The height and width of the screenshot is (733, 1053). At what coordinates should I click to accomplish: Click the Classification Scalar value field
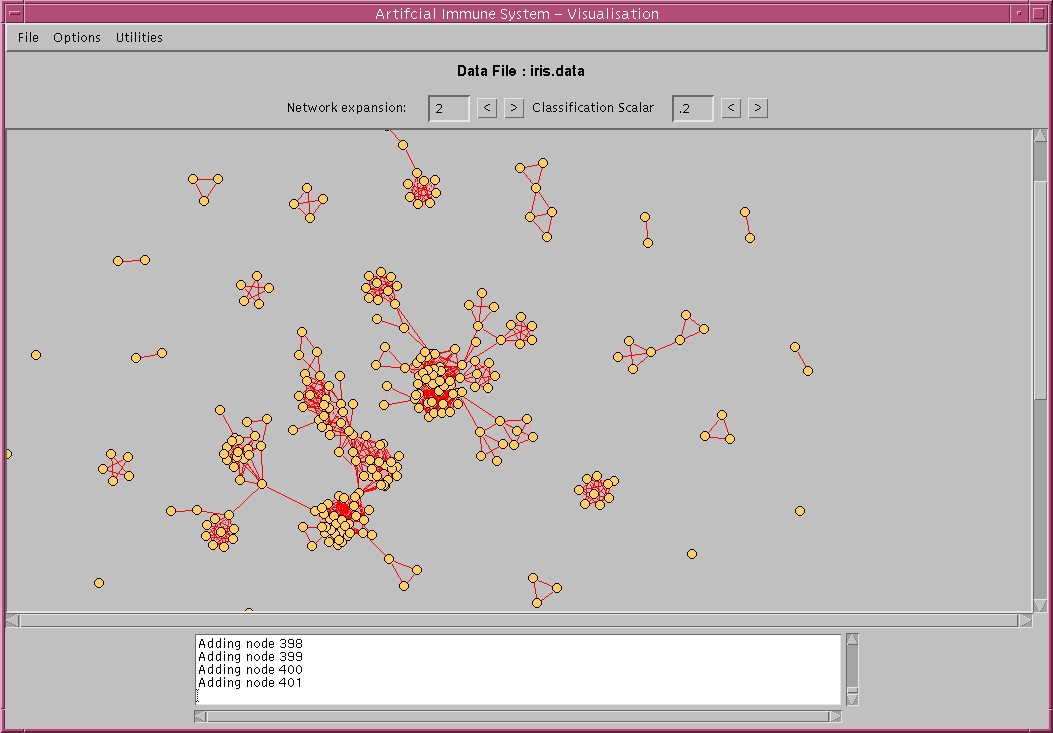693,108
